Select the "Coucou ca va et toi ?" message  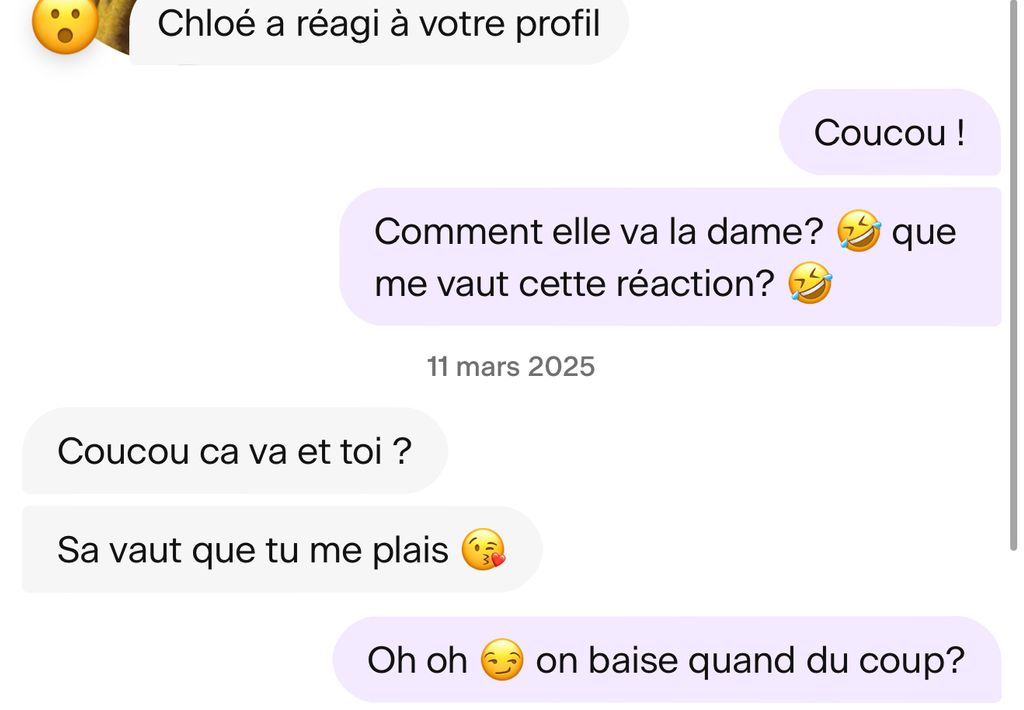click(235, 451)
